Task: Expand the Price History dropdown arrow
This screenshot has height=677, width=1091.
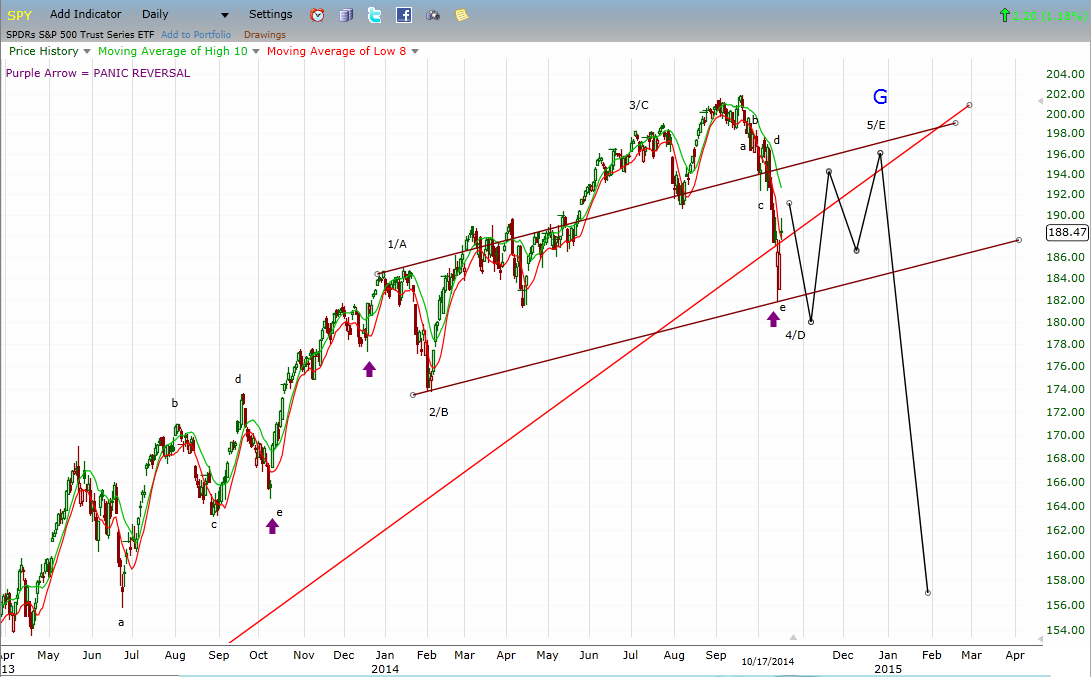Action: coord(87,51)
